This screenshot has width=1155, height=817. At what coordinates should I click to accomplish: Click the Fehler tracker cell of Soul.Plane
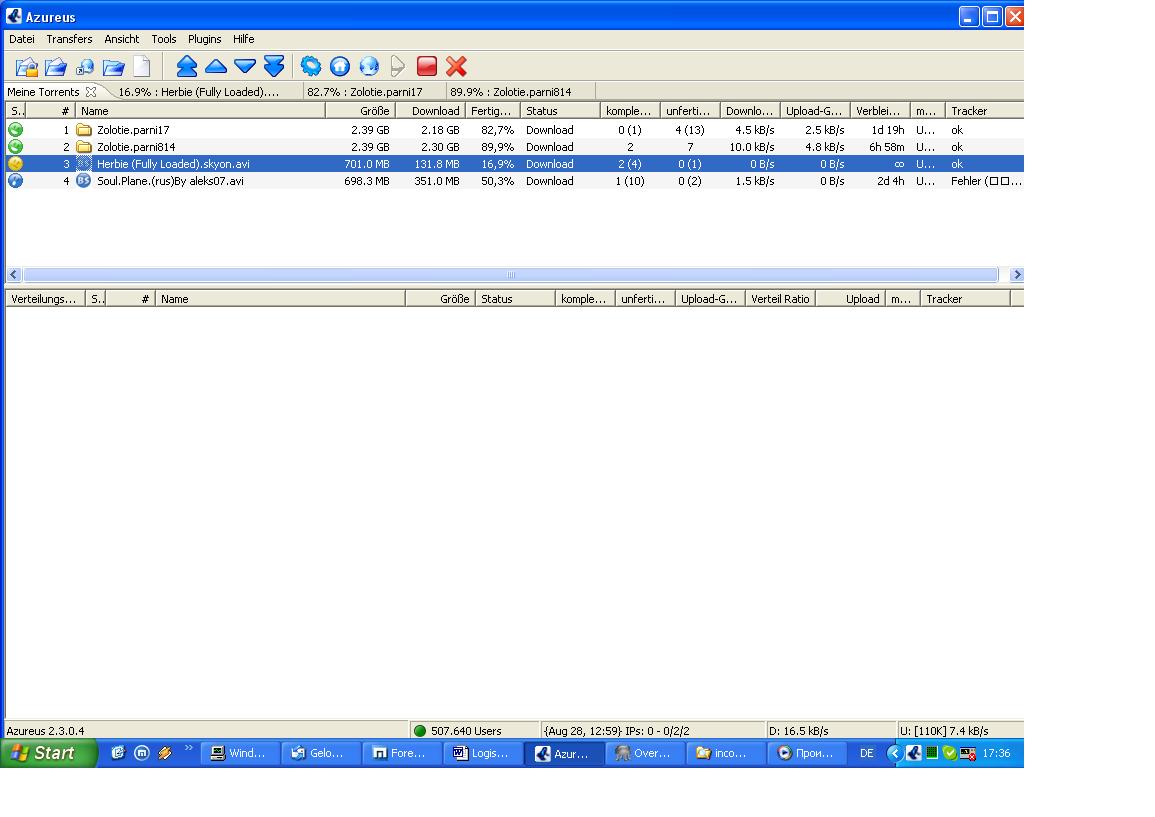[986, 180]
